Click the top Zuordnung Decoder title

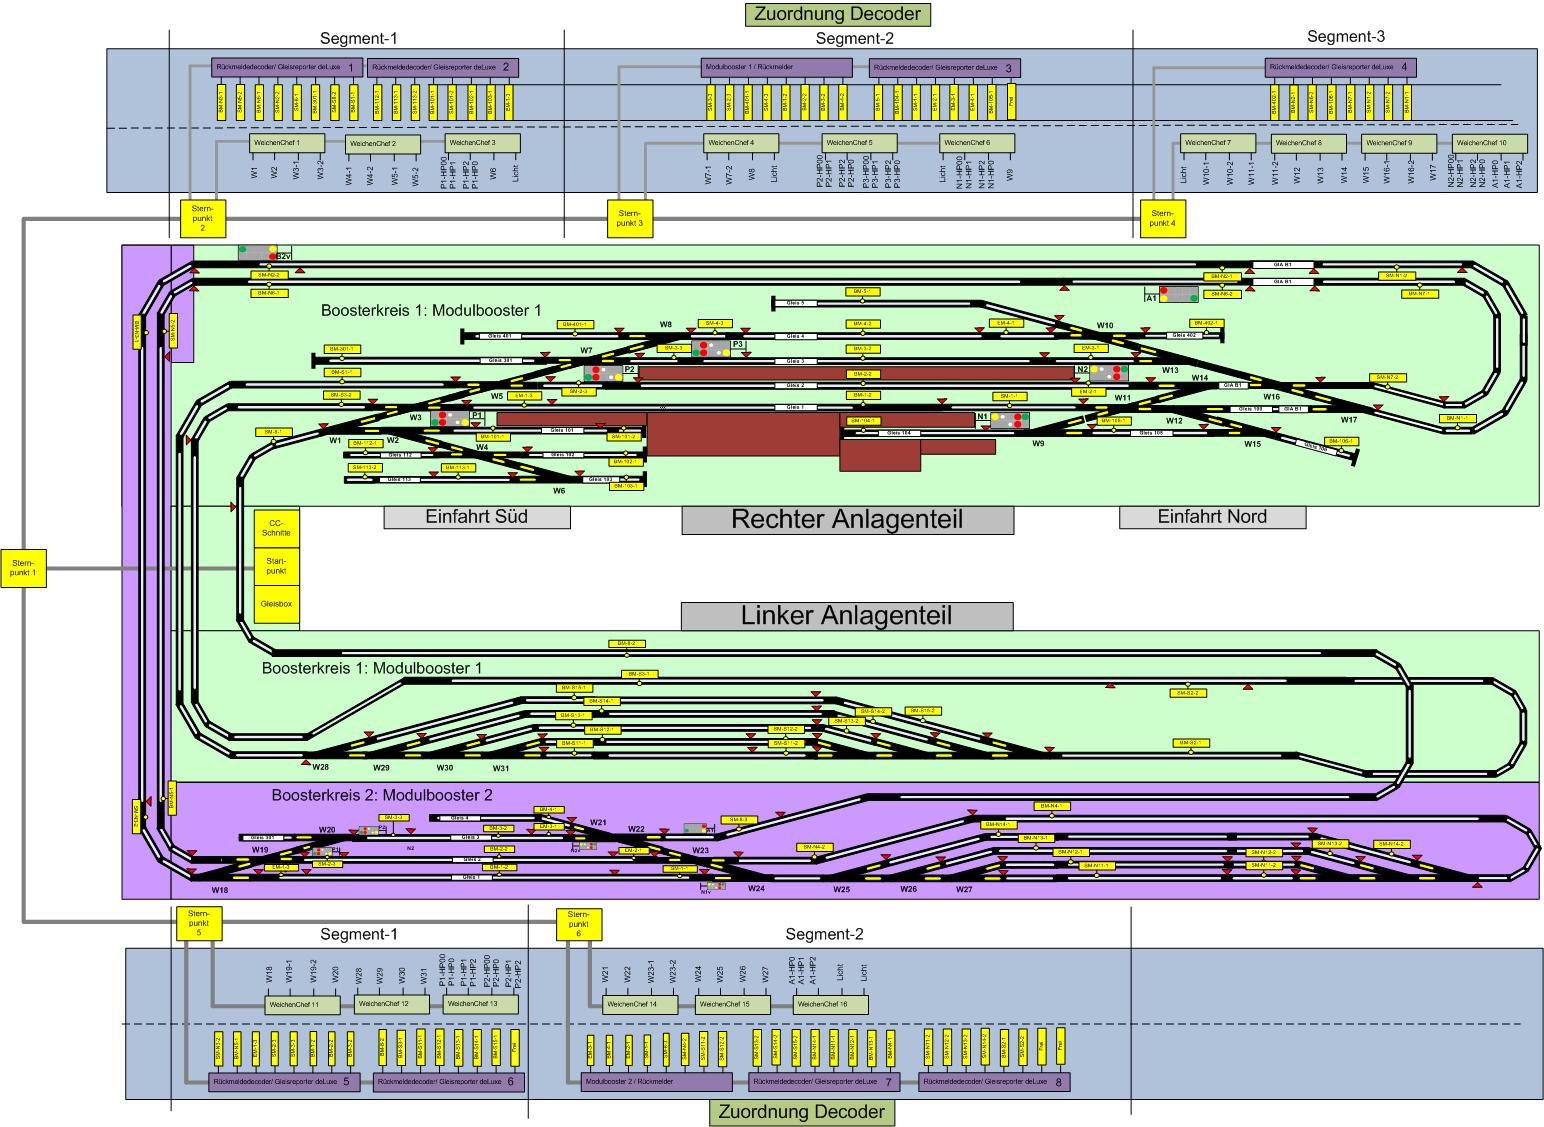click(x=837, y=14)
